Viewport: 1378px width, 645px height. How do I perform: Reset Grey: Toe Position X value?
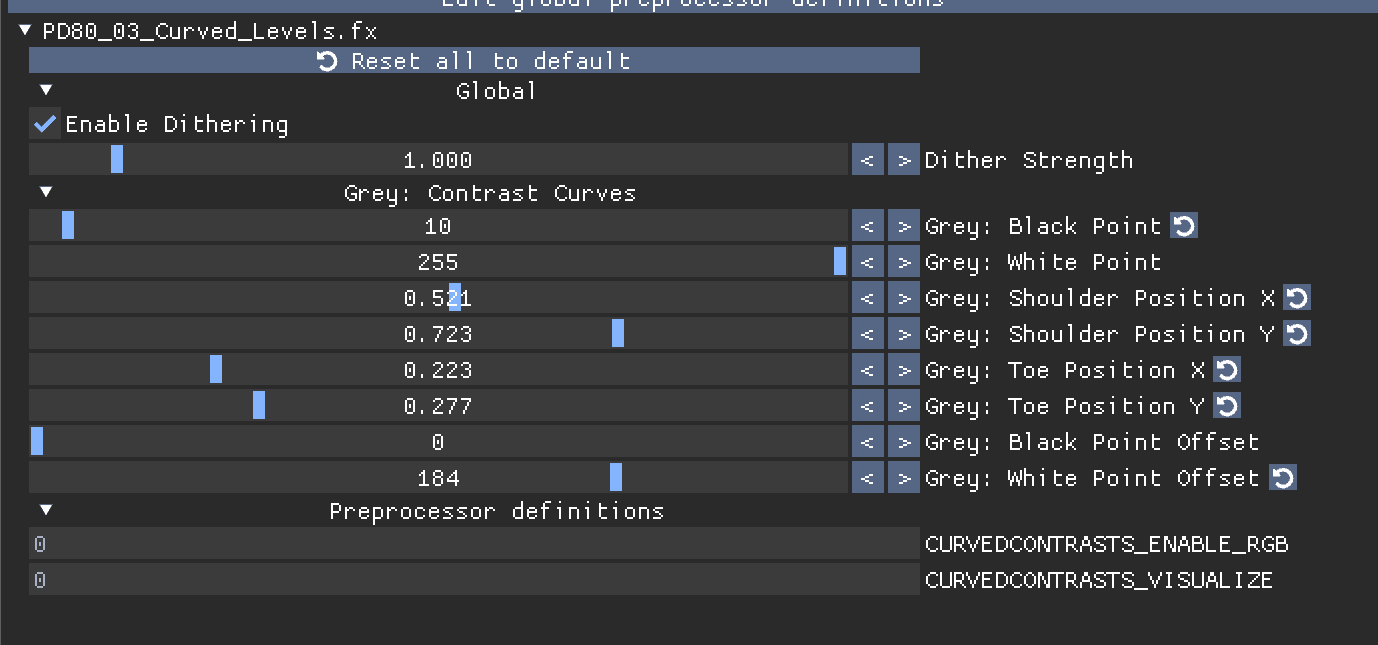[1227, 370]
